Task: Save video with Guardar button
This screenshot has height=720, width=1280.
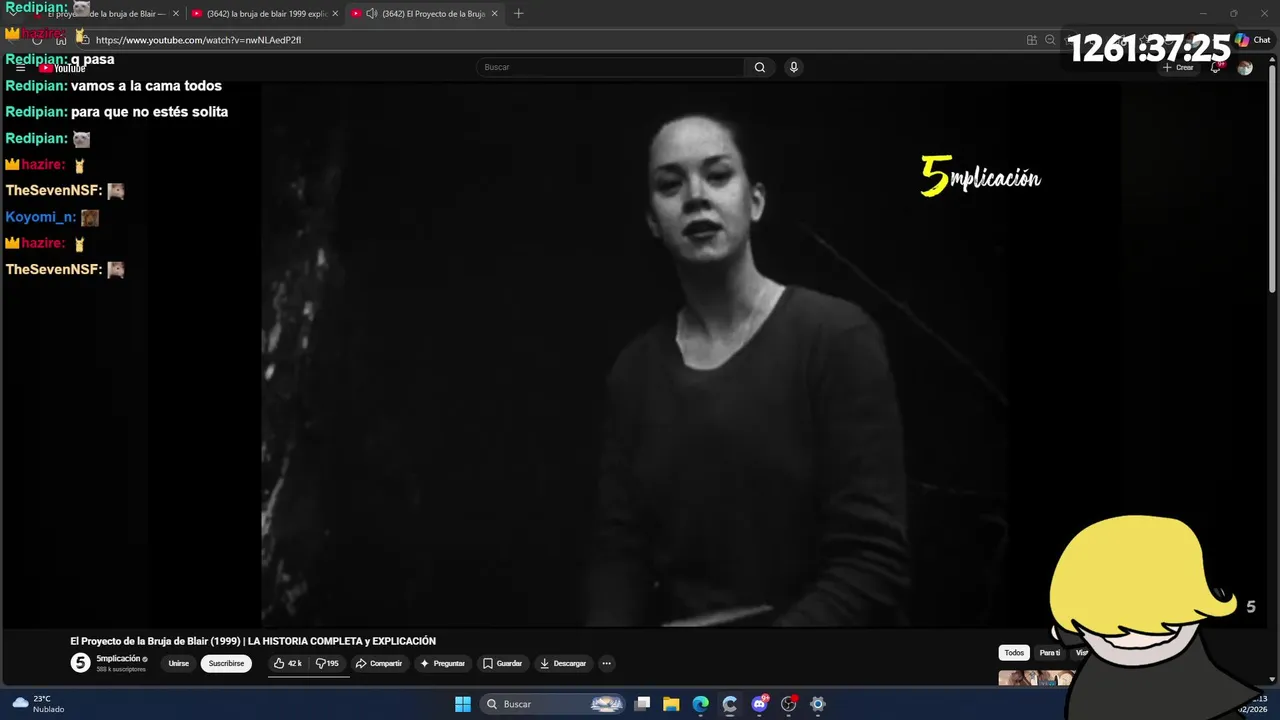Action: (502, 663)
